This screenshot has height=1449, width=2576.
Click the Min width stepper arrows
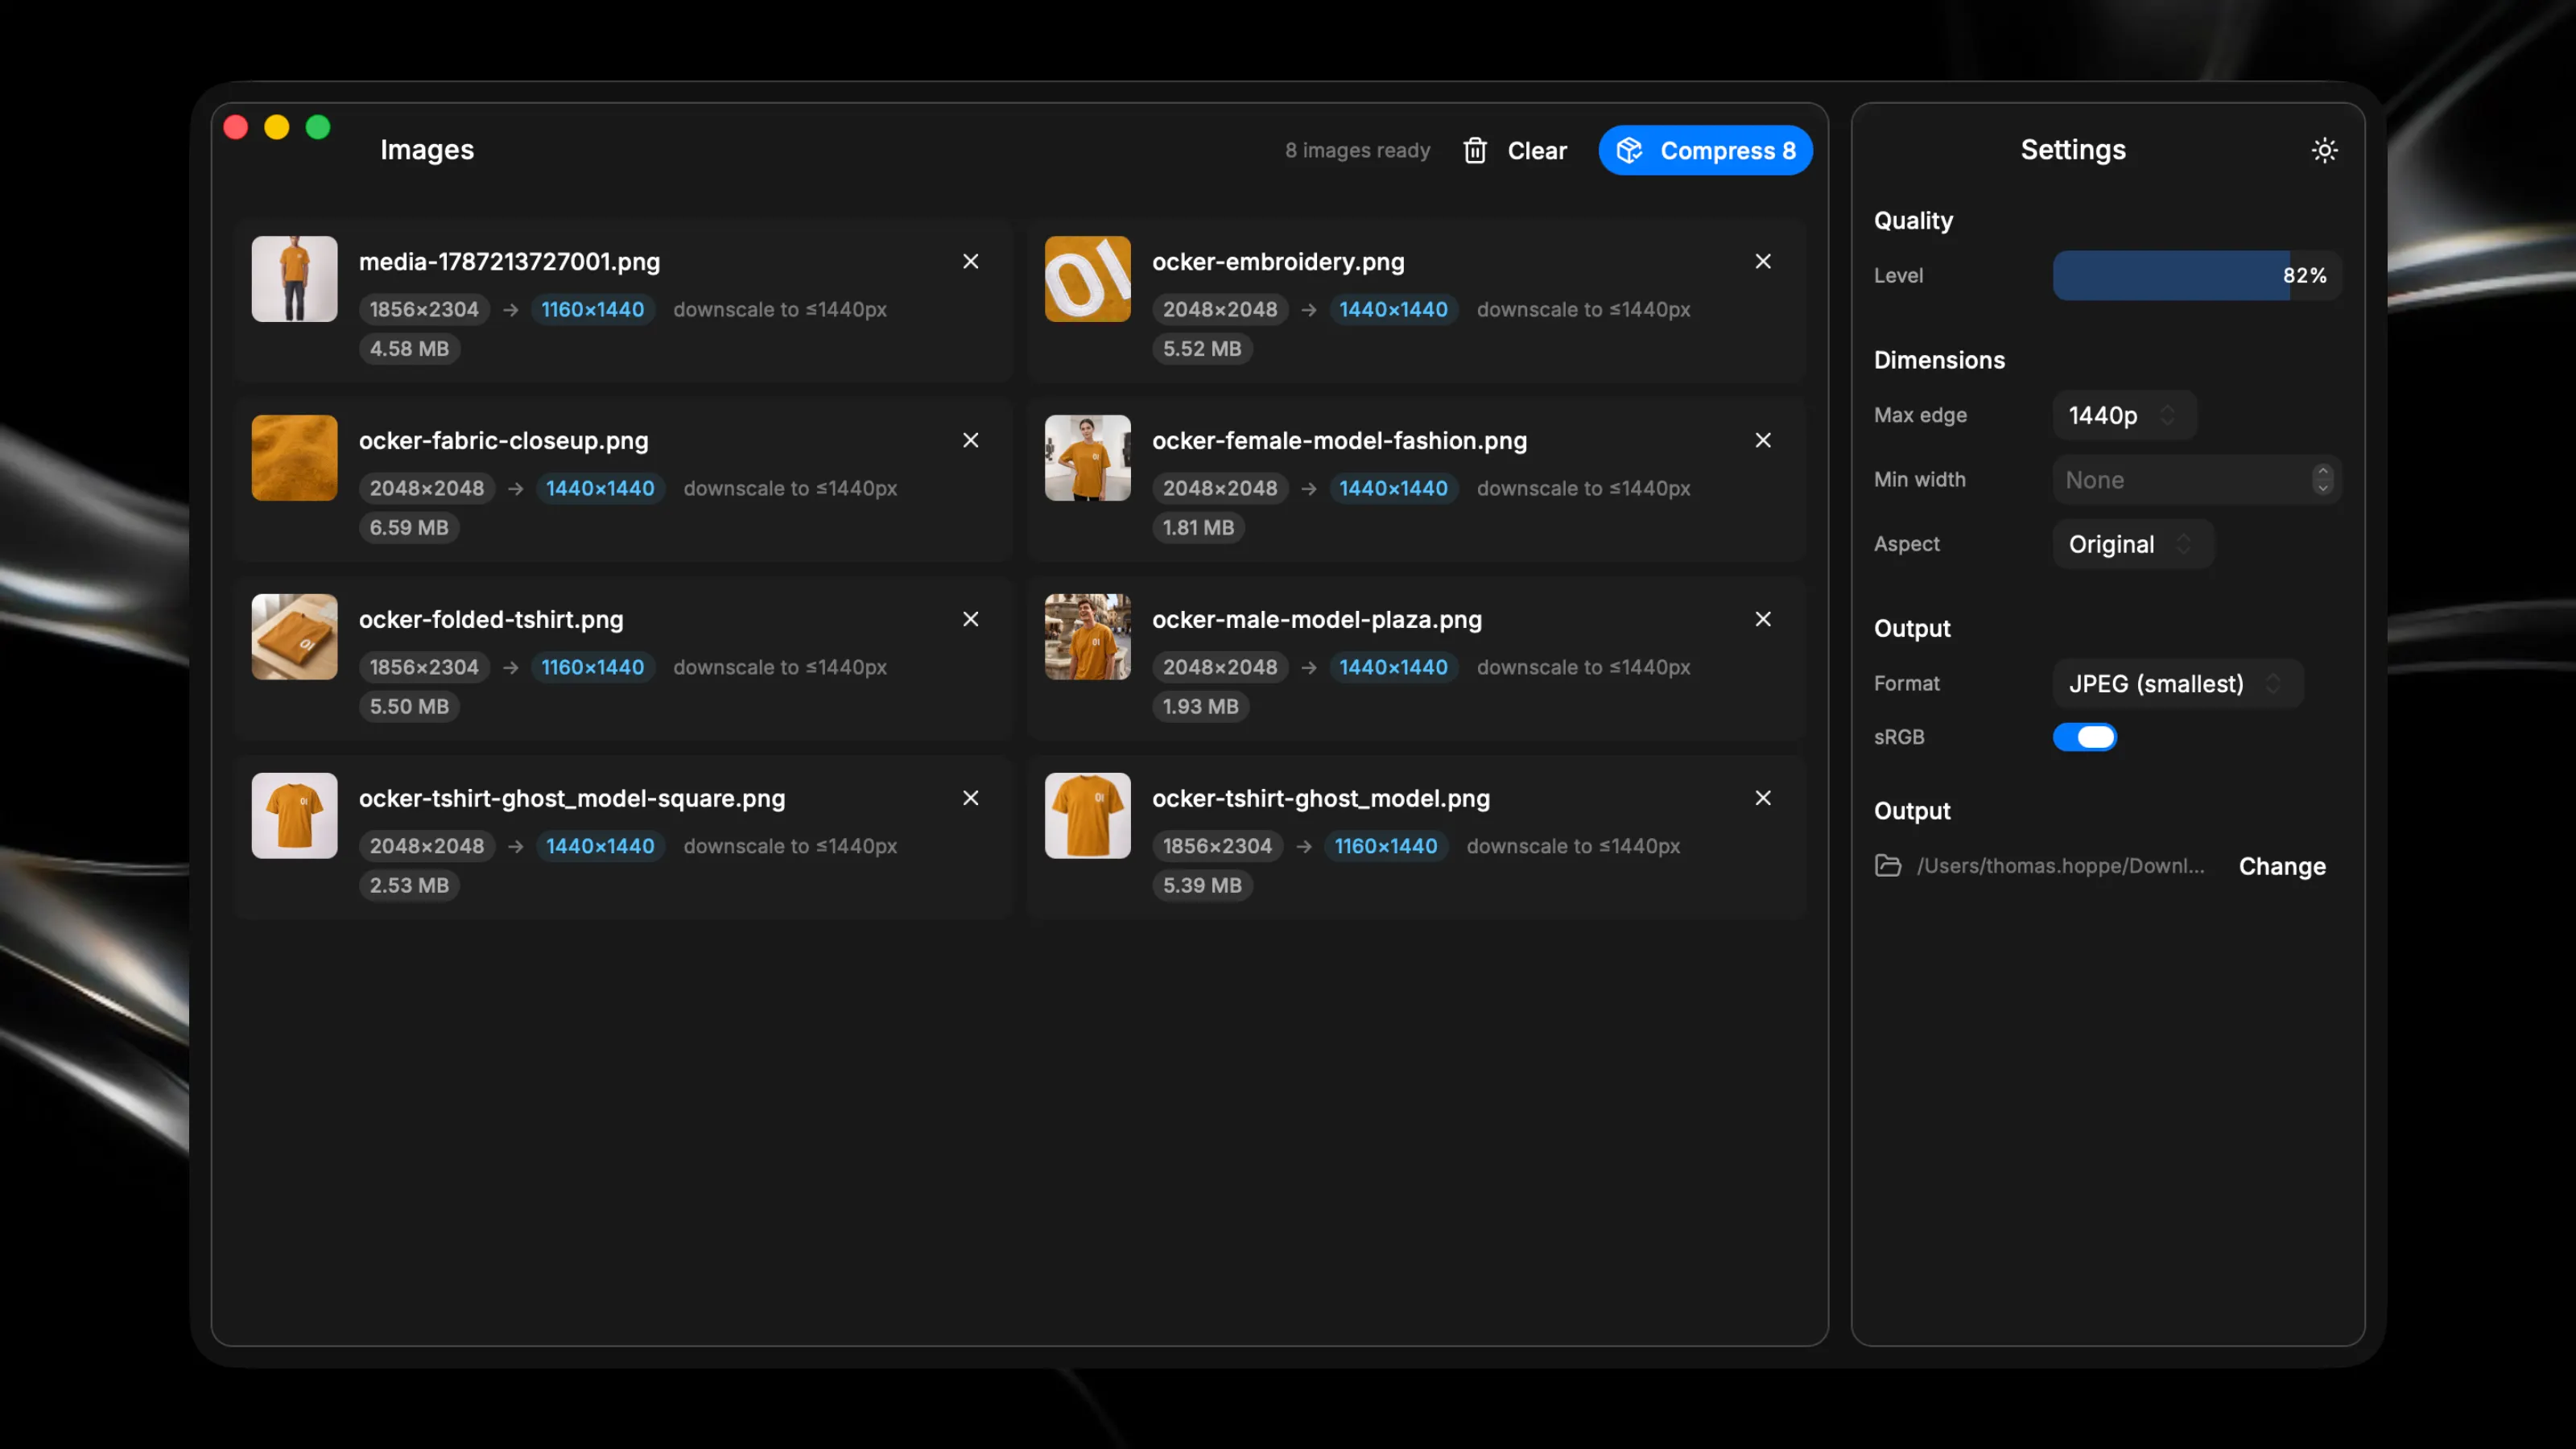2322,480
